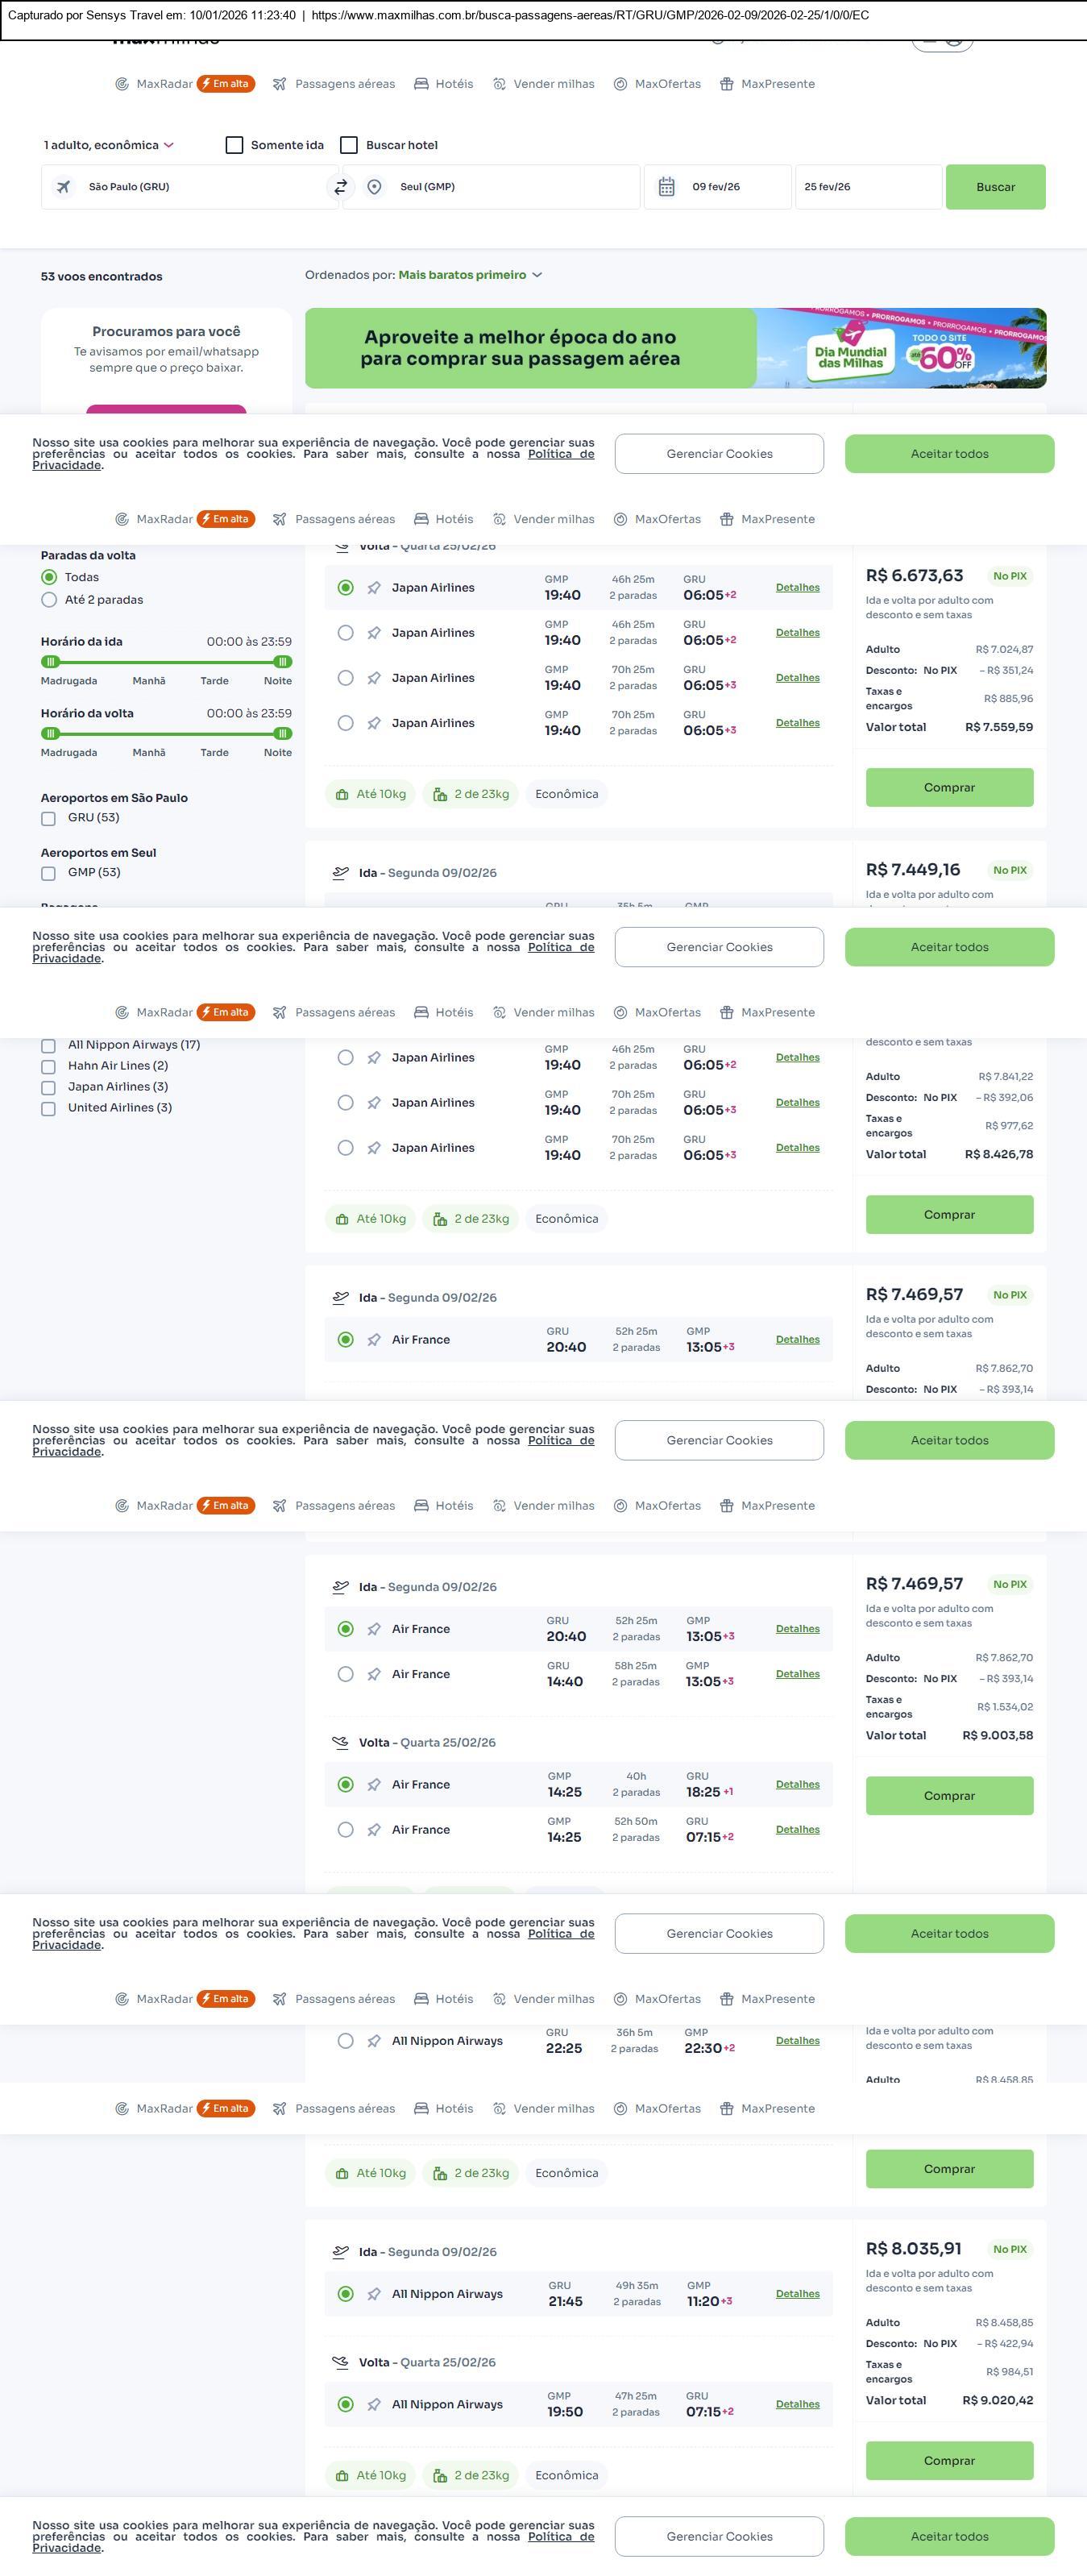Enable the Somente ida checkbox
This screenshot has height=2576, width=1087.
pyautogui.click(x=235, y=145)
